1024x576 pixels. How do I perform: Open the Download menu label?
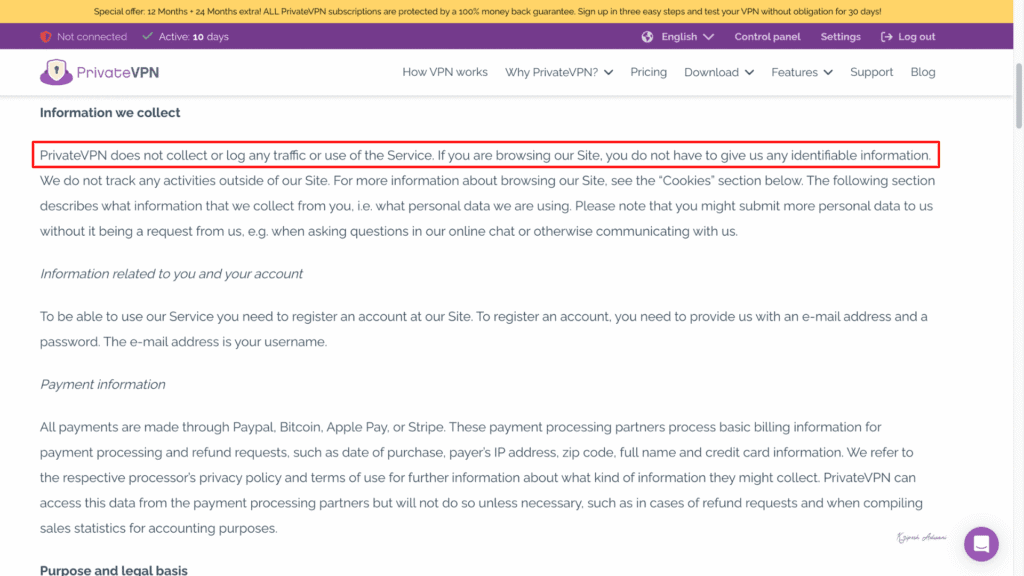click(x=711, y=72)
